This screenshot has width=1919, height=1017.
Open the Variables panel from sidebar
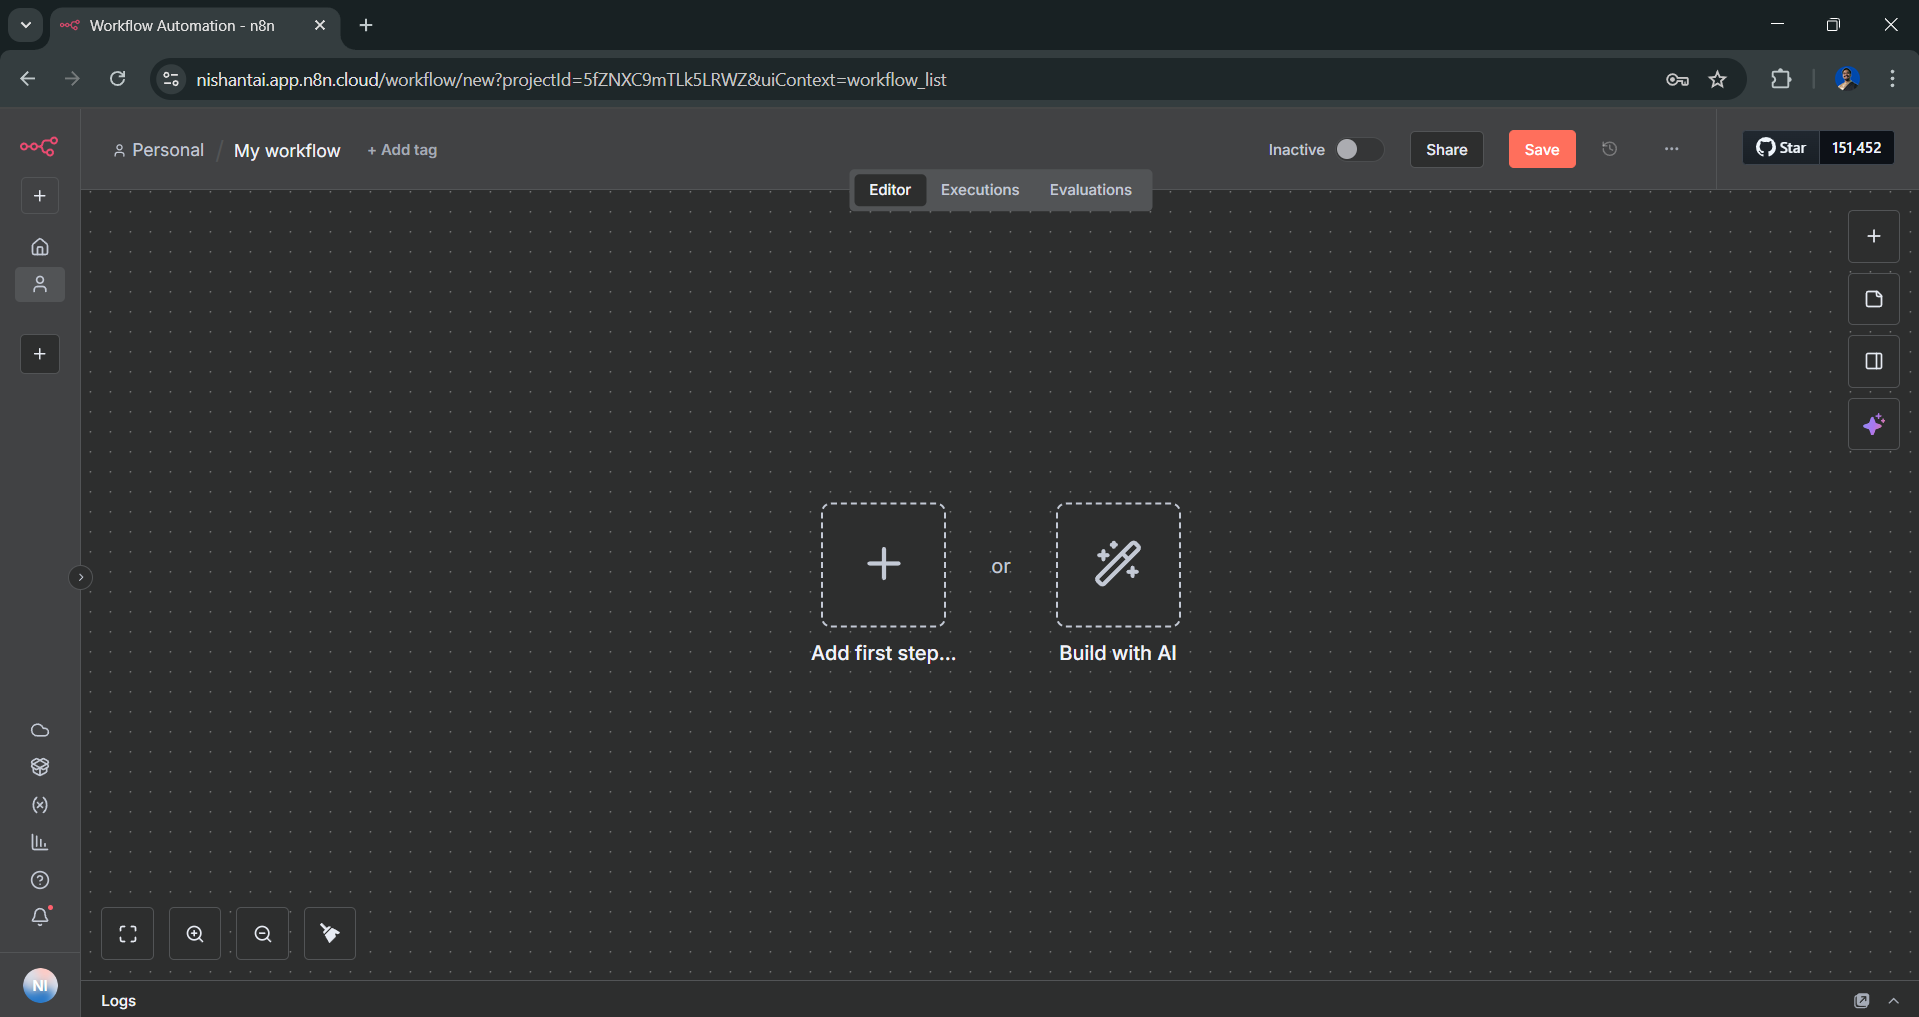39,805
